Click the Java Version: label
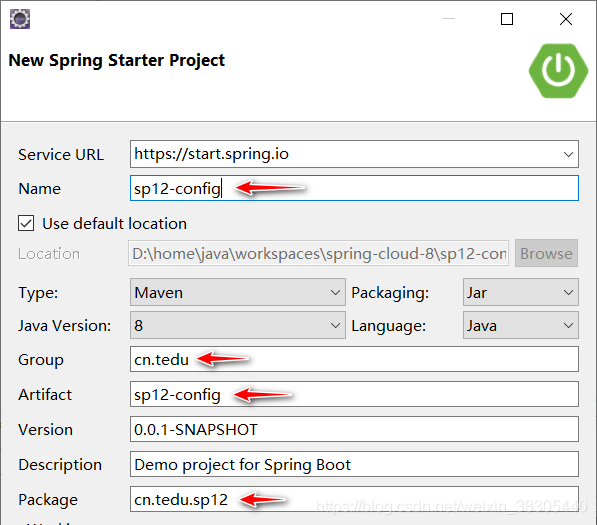597x525 pixels. pos(65,326)
